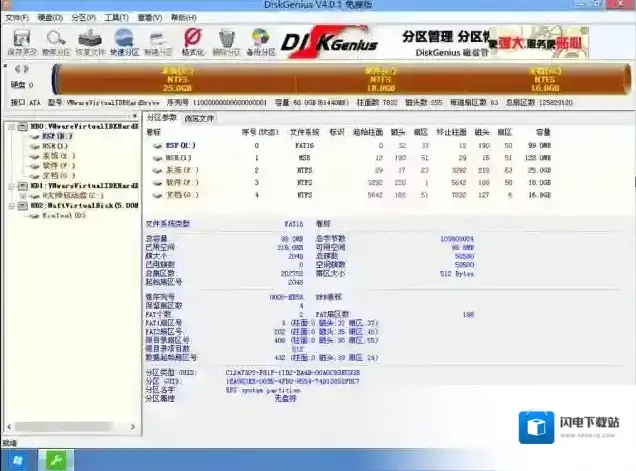Click the Windows Start button on taskbar
Viewport: 636px width, 471px height.
pyautogui.click(x=17, y=459)
